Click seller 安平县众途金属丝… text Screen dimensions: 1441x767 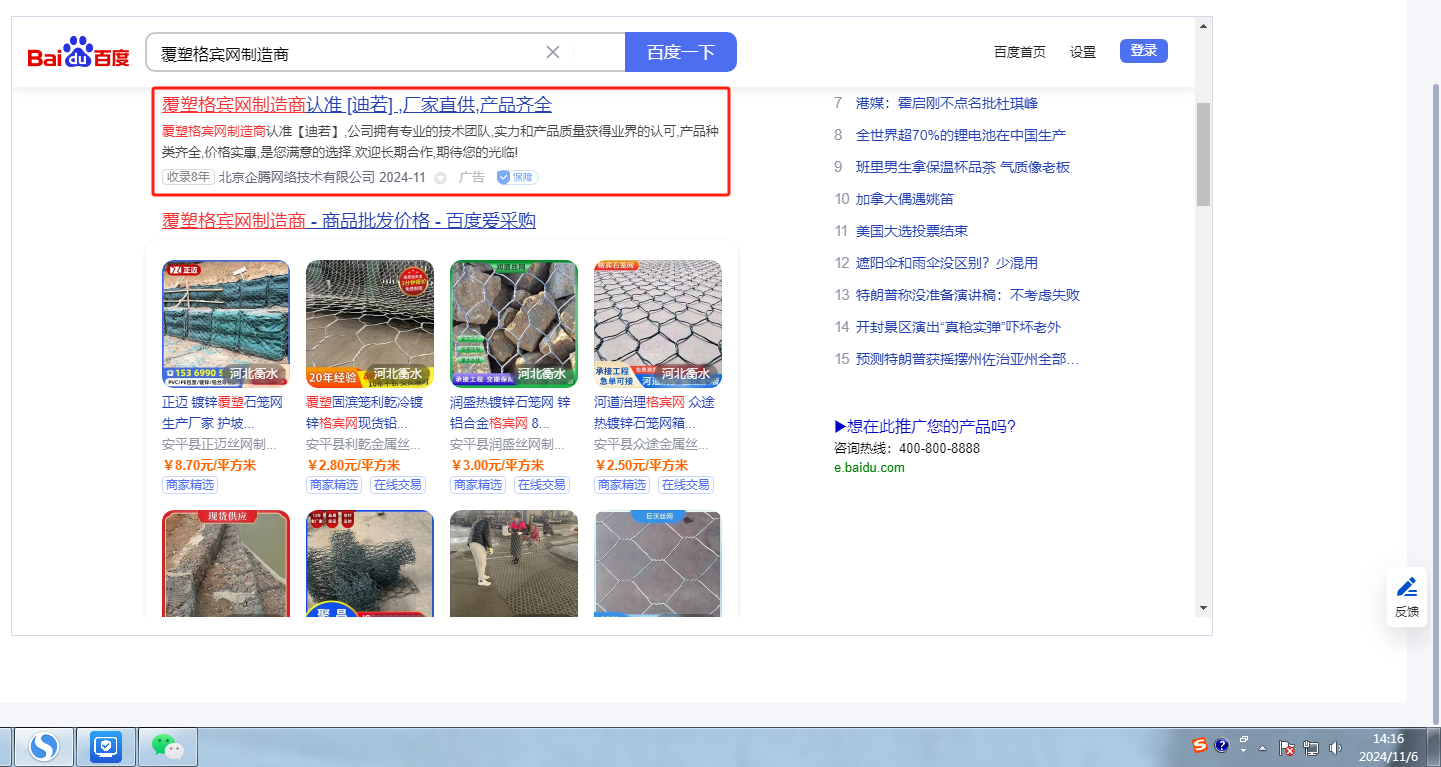tap(652, 444)
